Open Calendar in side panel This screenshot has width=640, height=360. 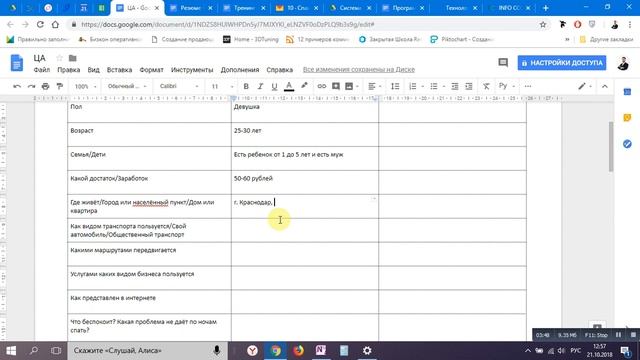(627, 92)
